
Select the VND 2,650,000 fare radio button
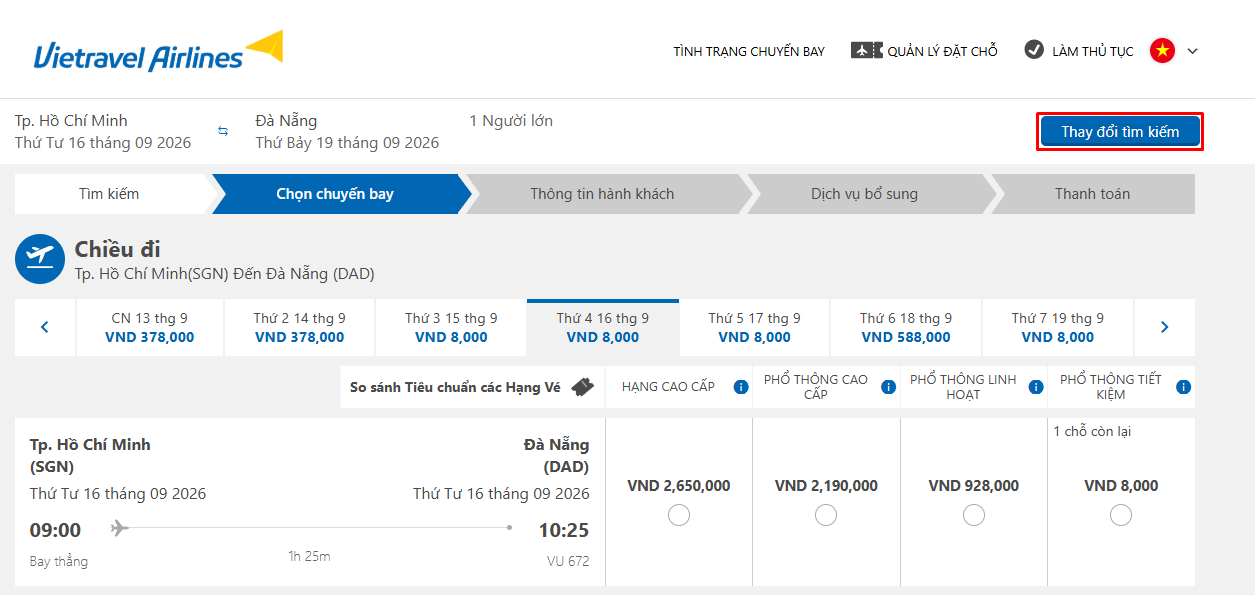[x=679, y=515]
